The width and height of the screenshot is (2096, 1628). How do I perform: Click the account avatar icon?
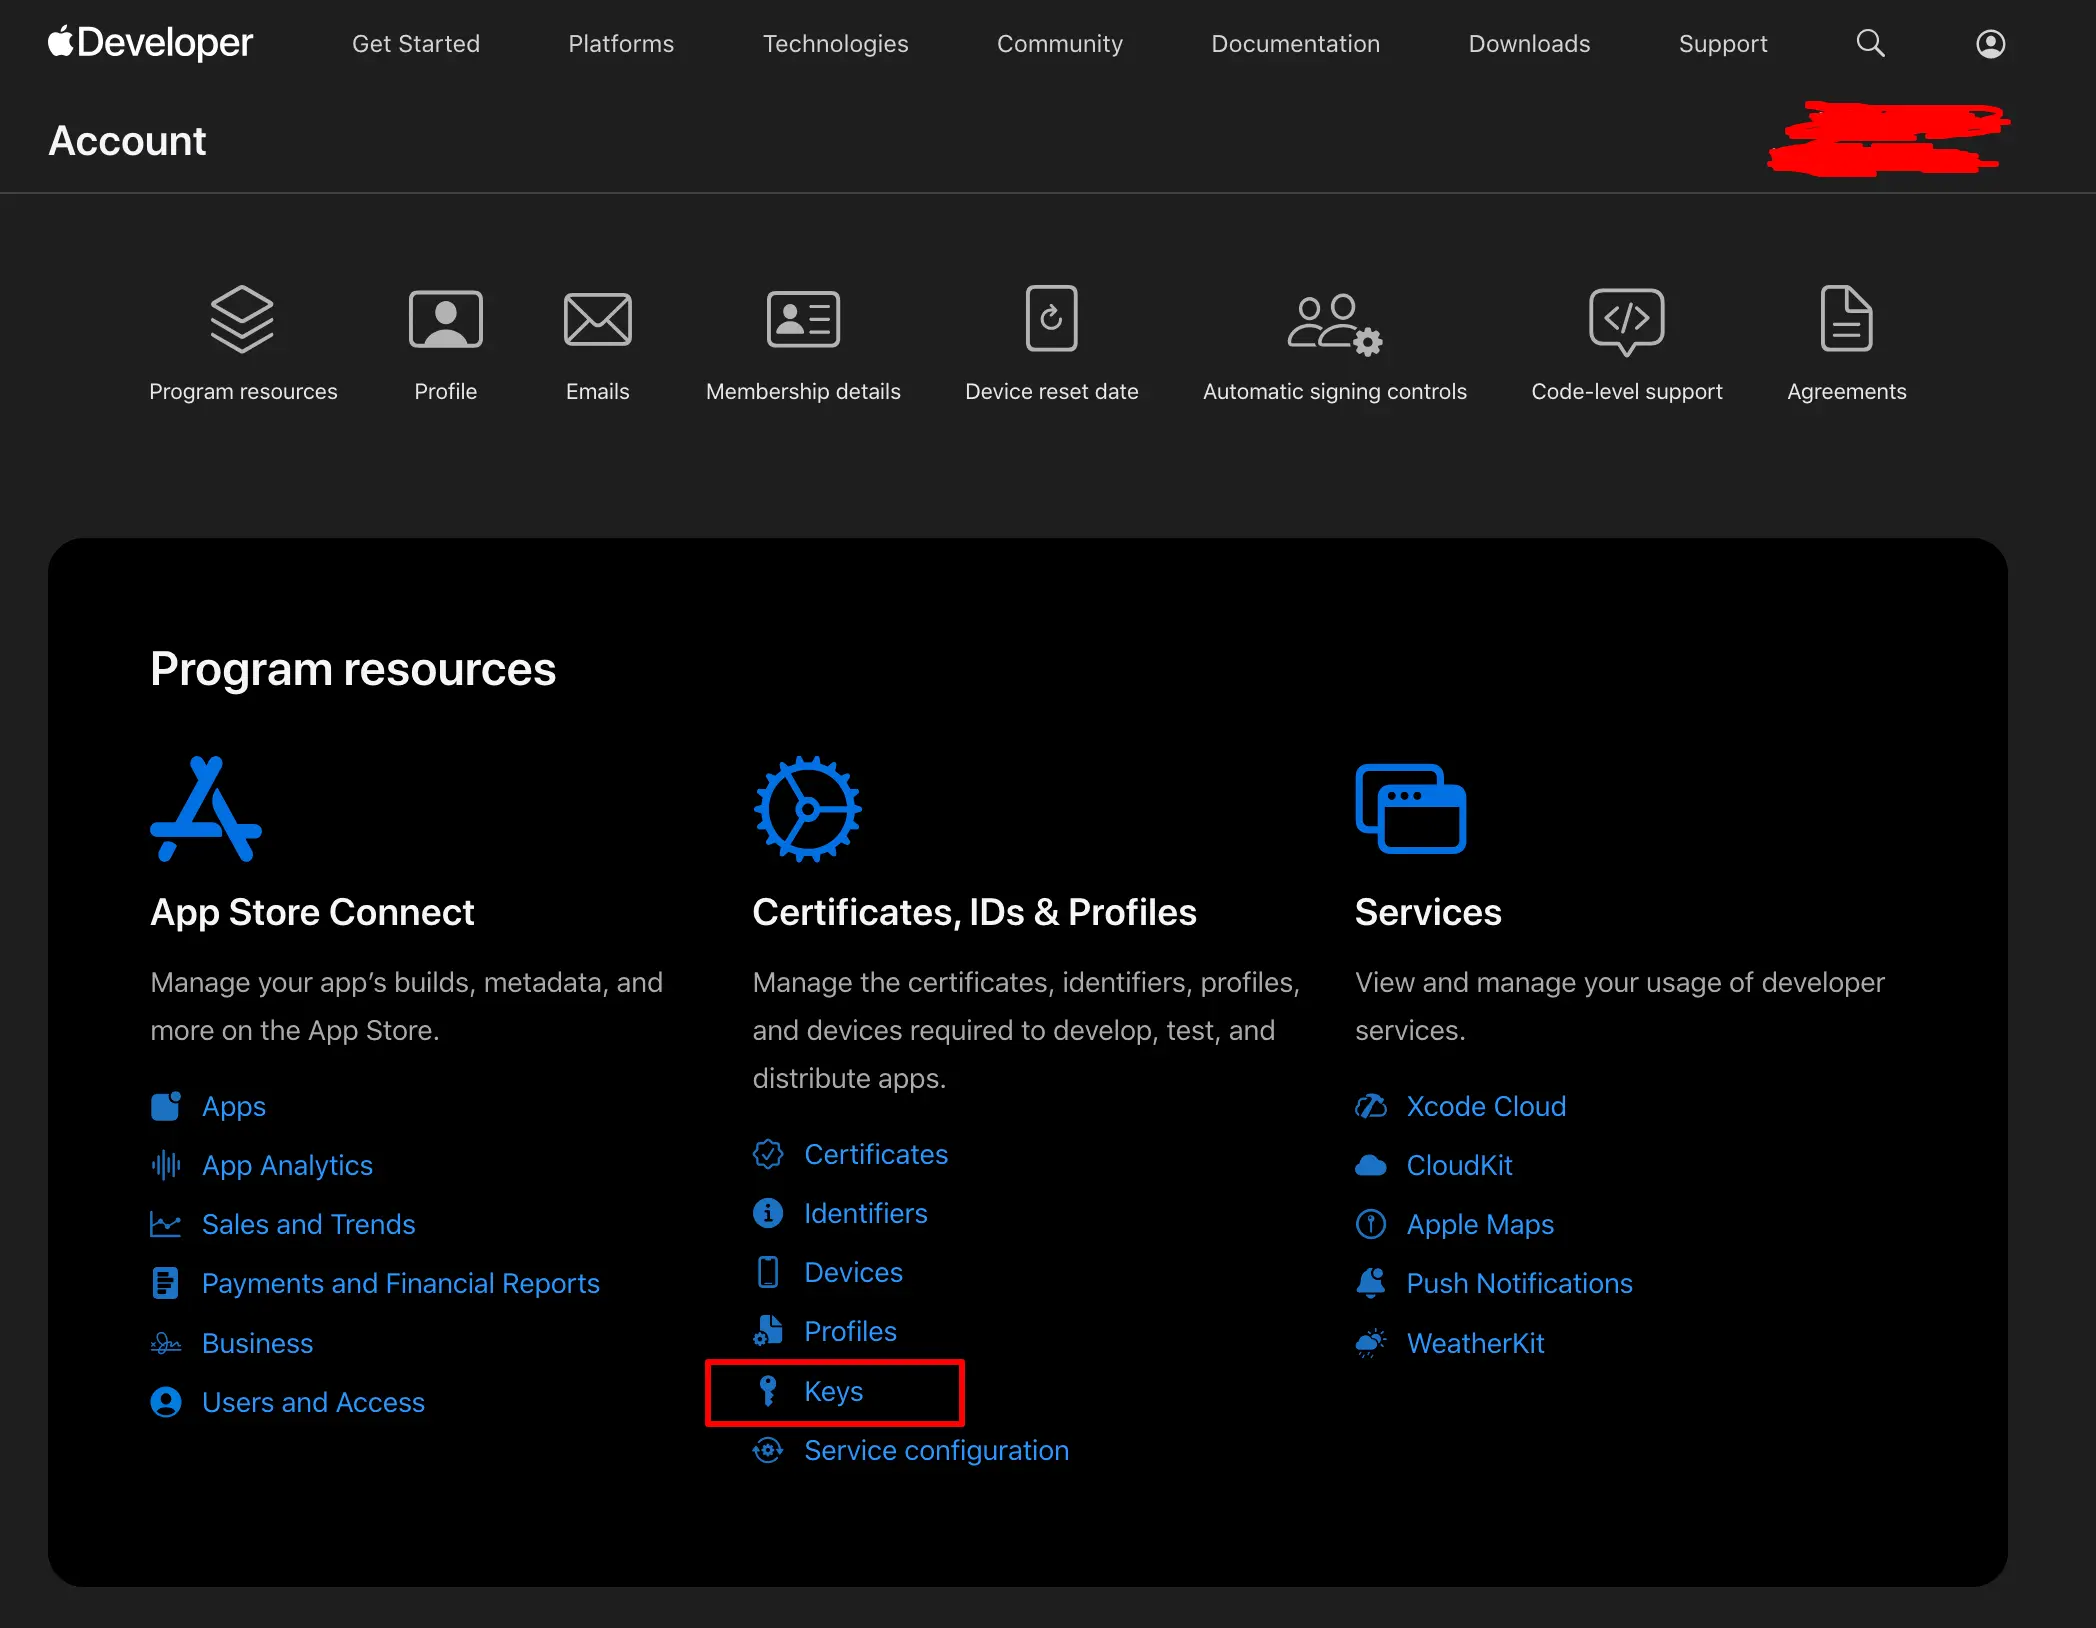(x=1990, y=43)
